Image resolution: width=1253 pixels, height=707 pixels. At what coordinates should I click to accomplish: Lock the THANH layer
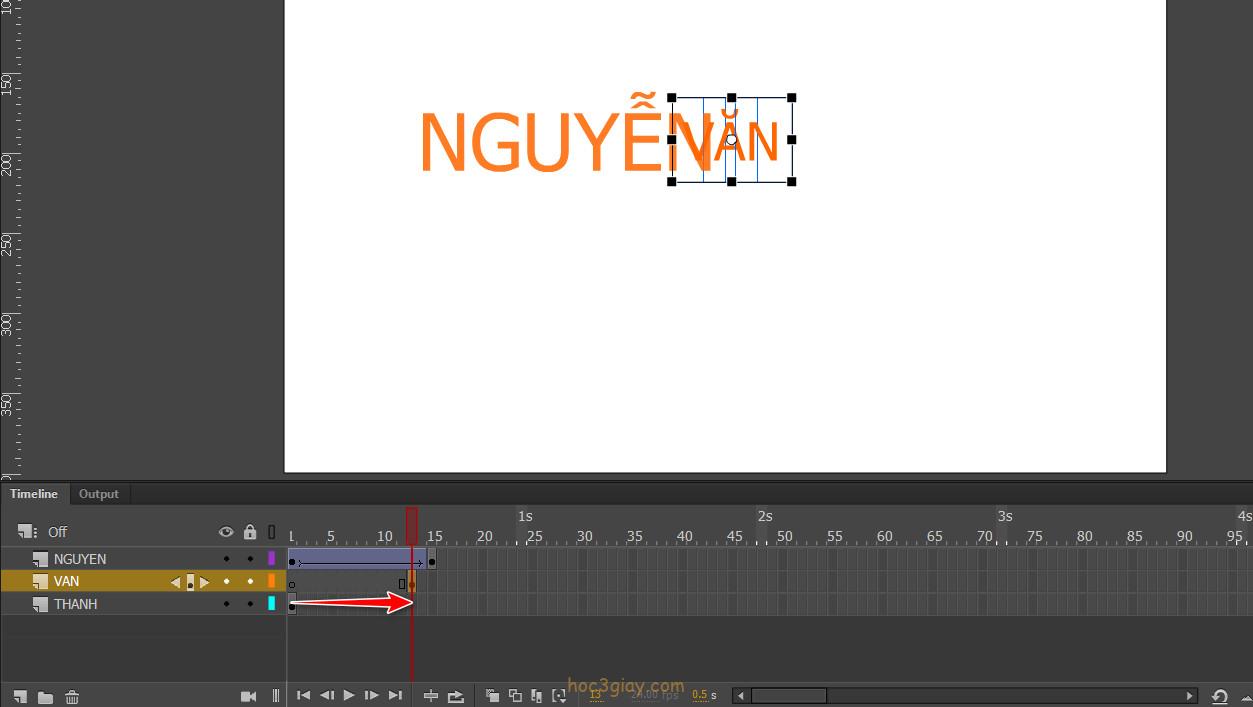[250, 604]
